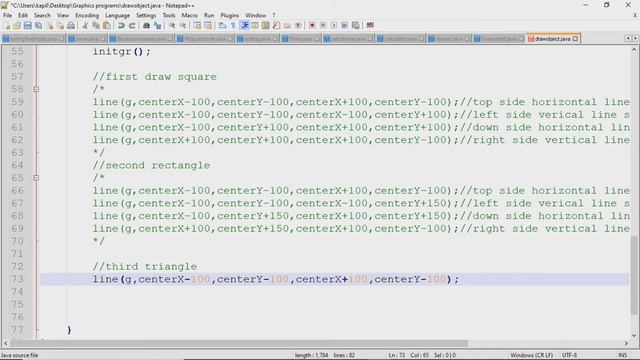Screen dimensions: 640x360
Task: Open the Macro menu
Action: (x=189, y=16)
